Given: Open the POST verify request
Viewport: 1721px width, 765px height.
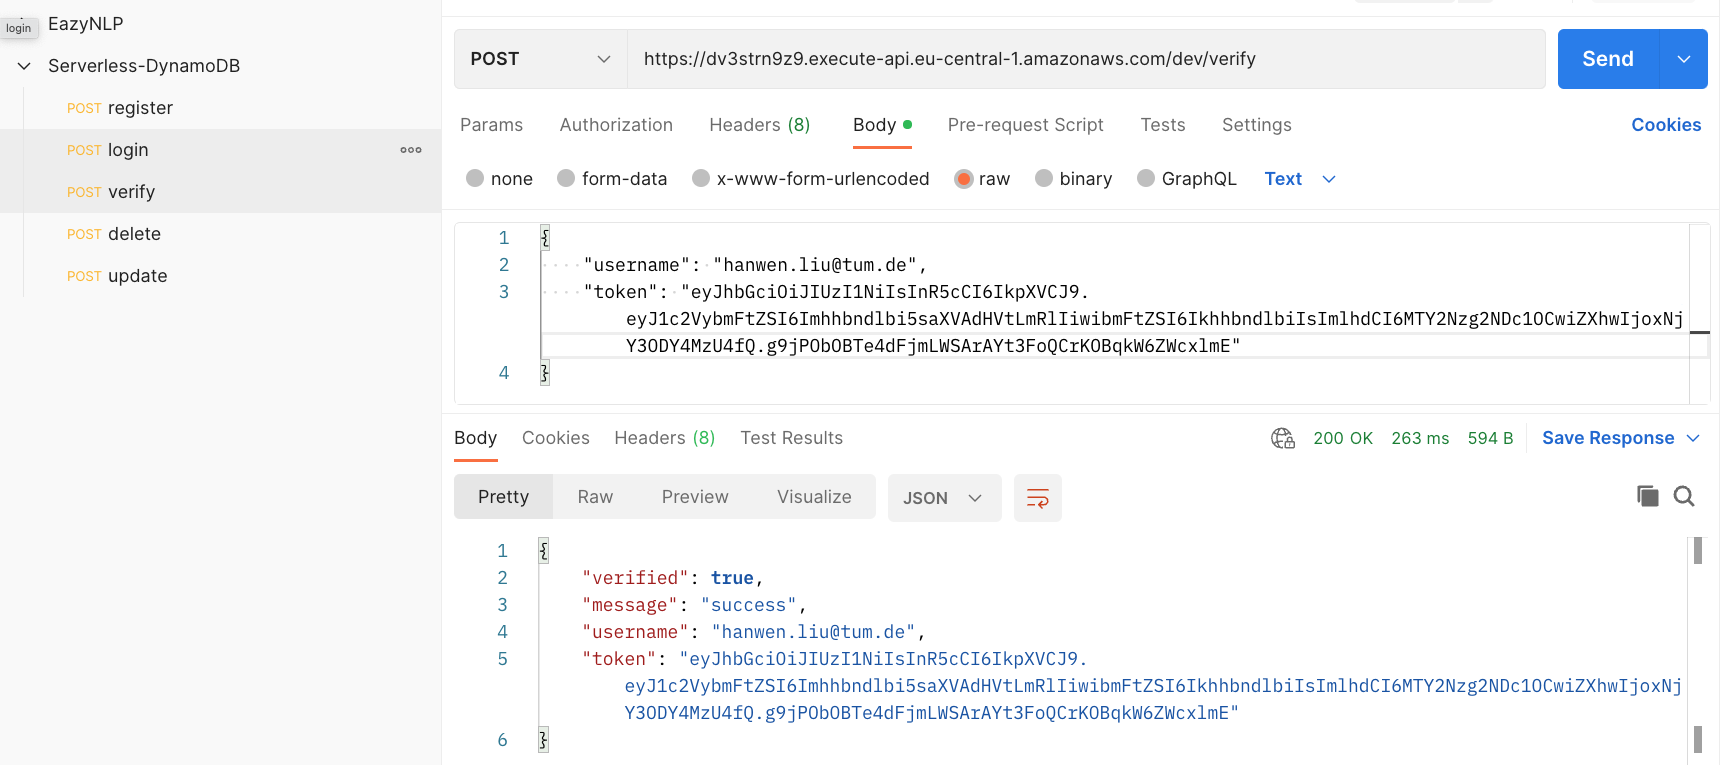Looking at the screenshot, I should click(220, 192).
